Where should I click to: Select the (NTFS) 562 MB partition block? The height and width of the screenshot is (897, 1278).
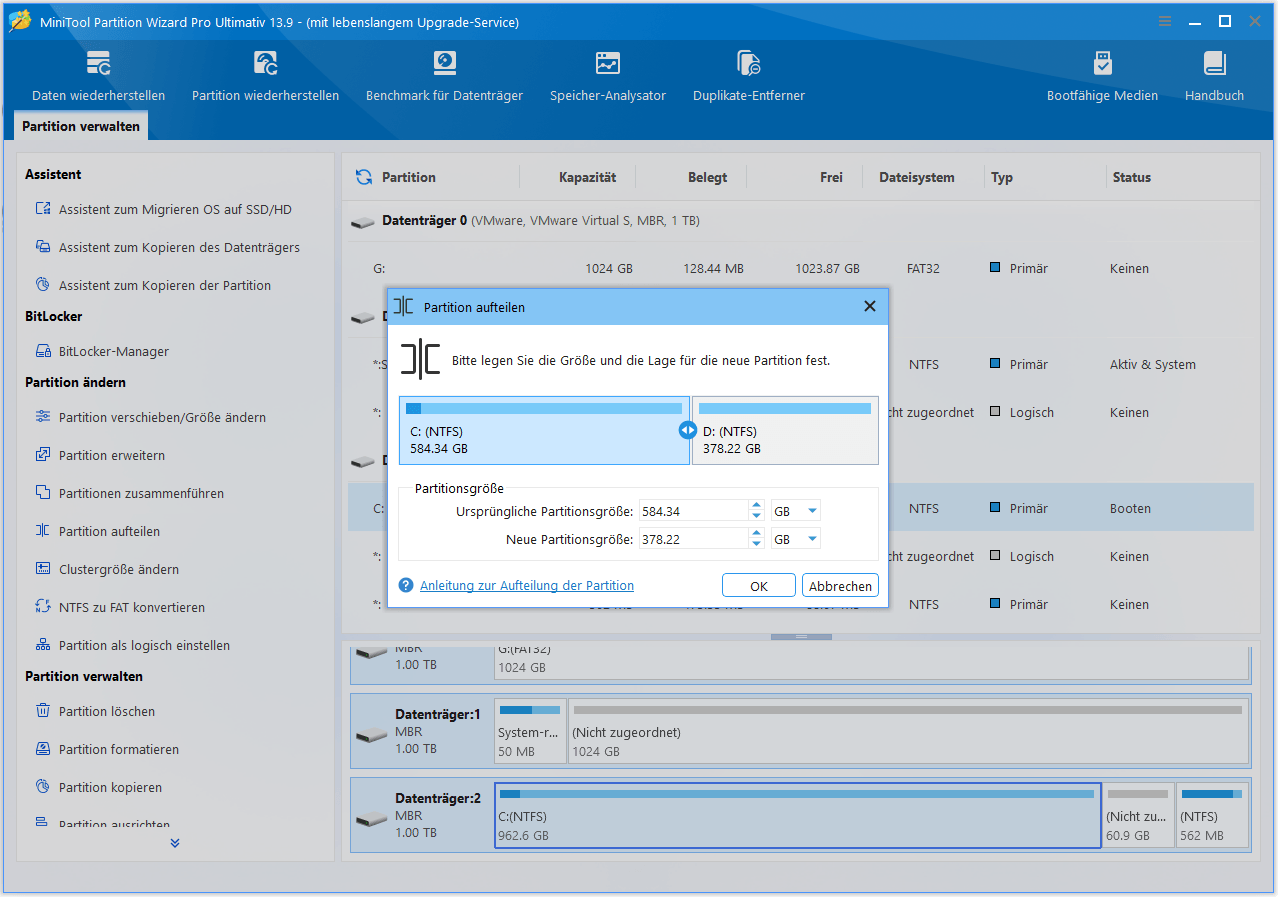point(1212,815)
